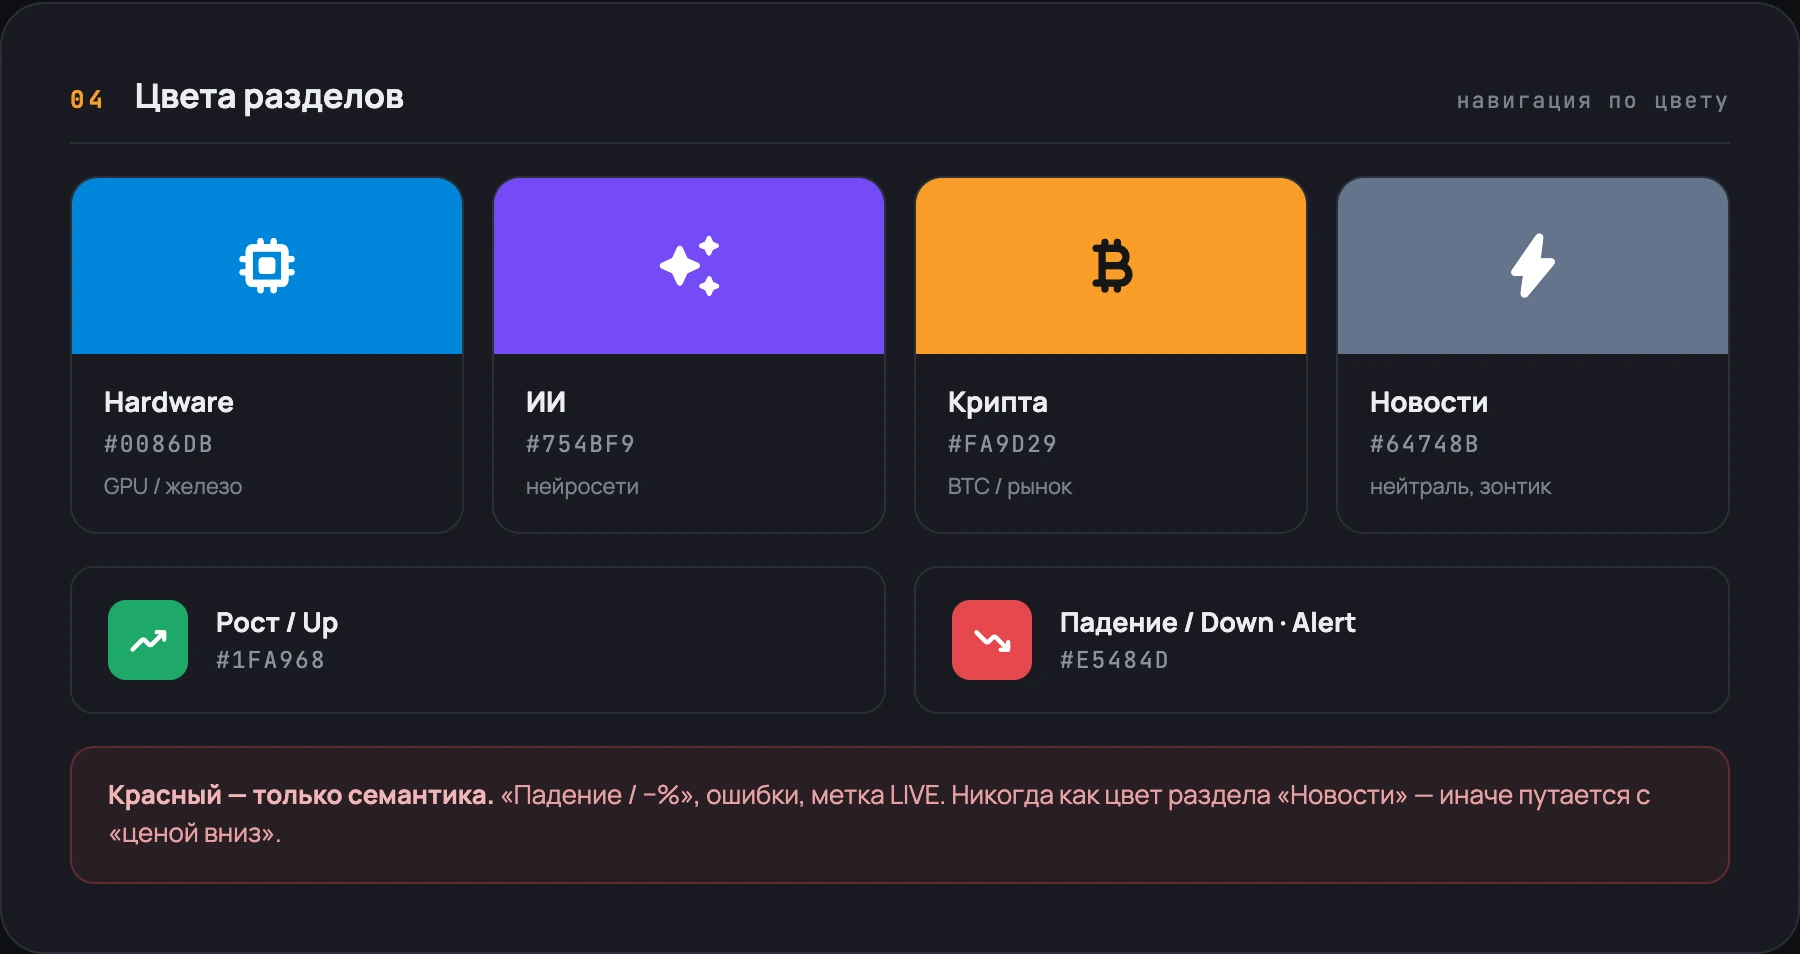Click the 'навигация по цвету' caption
The height and width of the screenshot is (954, 1800).
pos(1593,101)
